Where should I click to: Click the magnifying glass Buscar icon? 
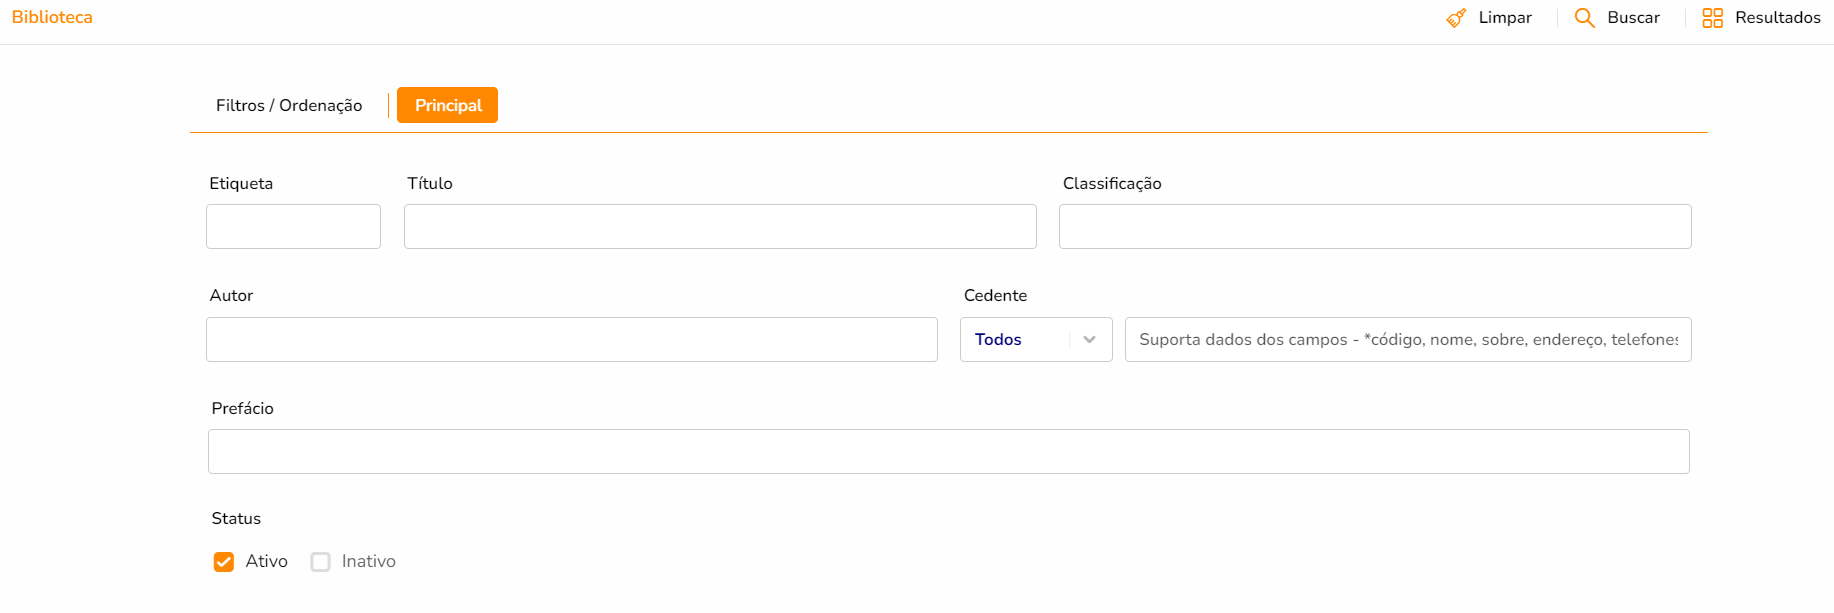pos(1584,18)
